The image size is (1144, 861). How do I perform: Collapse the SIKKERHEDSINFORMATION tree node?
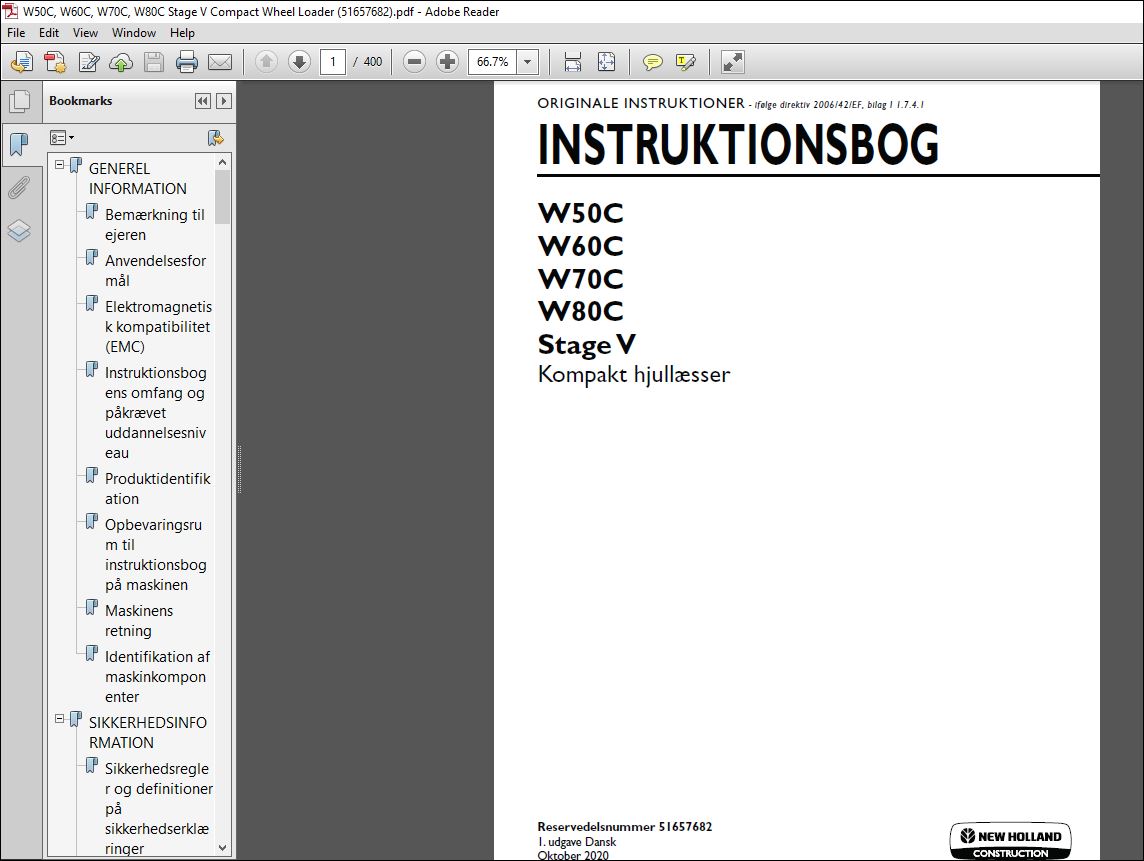tap(60, 719)
